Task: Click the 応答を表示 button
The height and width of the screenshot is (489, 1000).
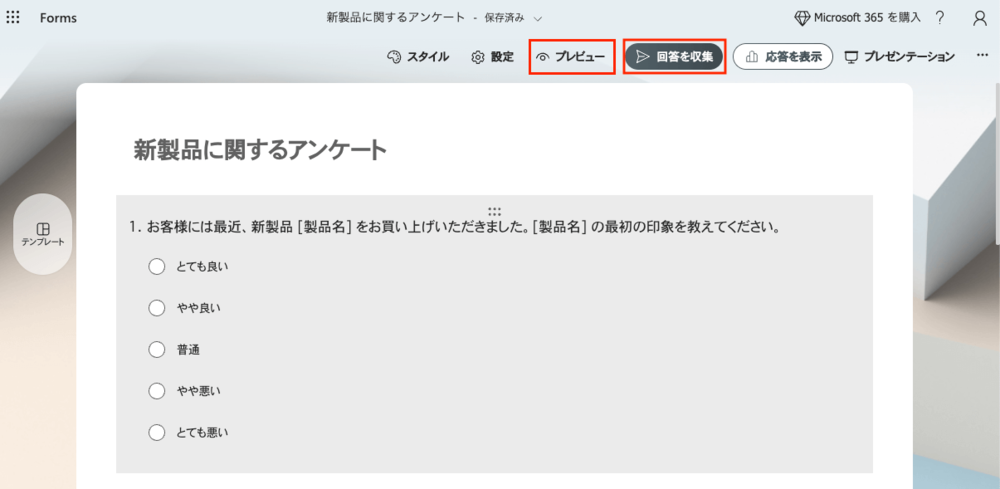Action: (x=783, y=57)
